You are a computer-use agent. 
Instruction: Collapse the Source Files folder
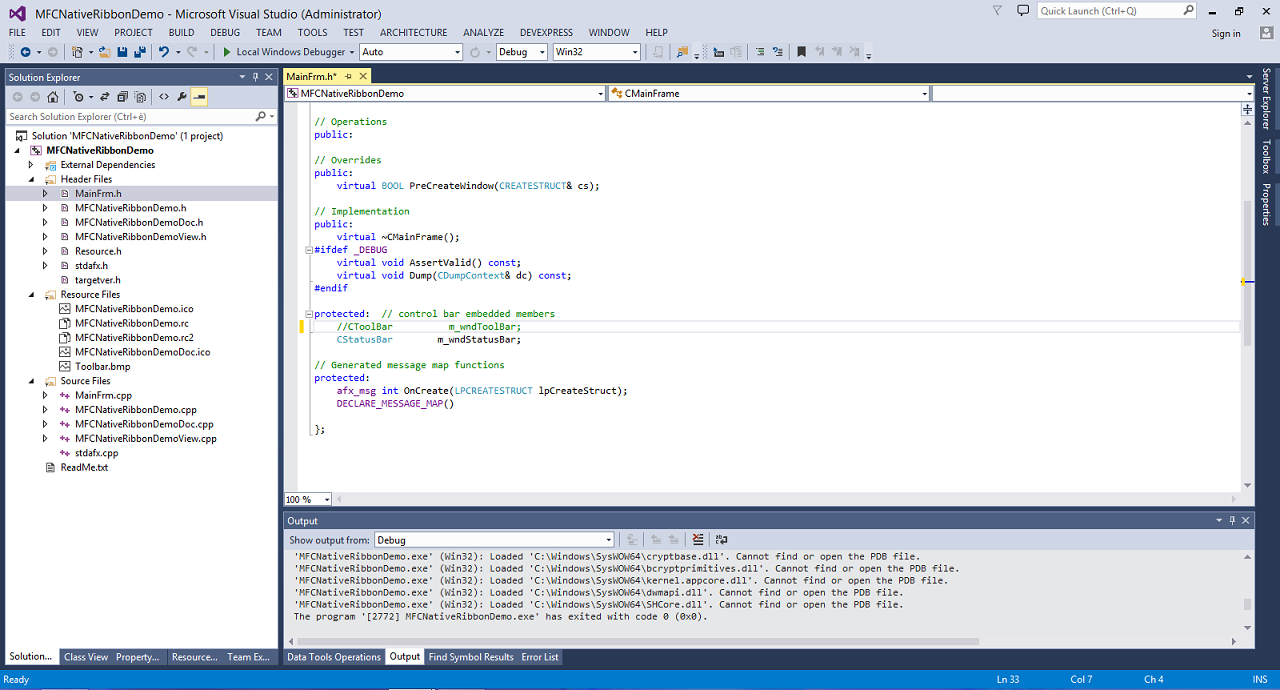(x=31, y=381)
